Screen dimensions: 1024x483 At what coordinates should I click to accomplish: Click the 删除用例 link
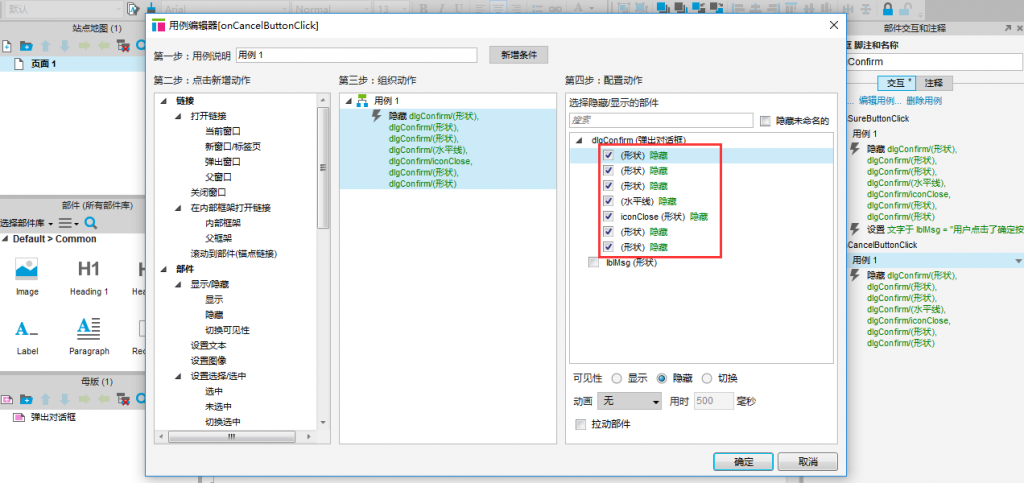point(924,101)
